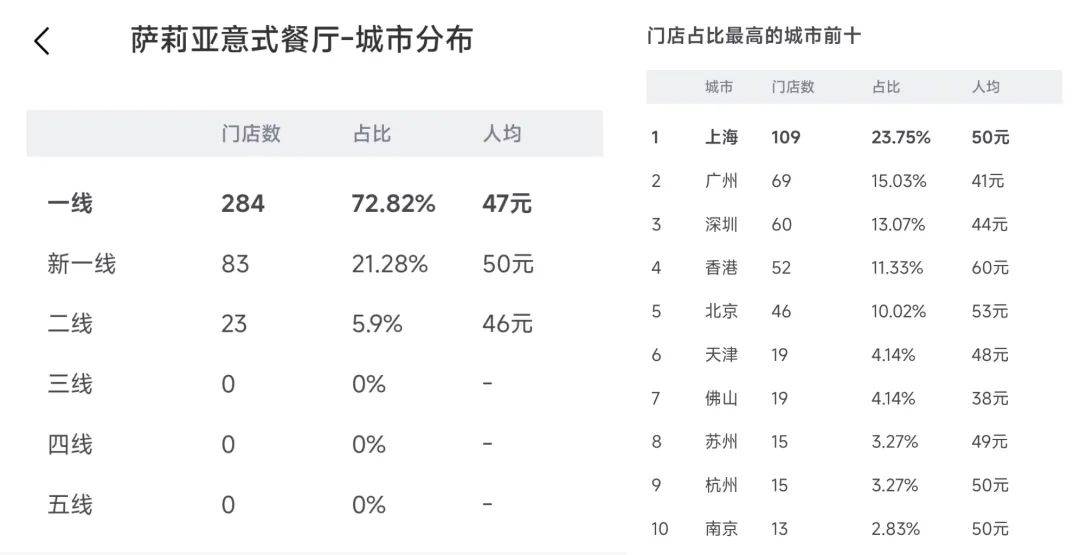
Task: Open the 深圳 city row
Action: click(x=721, y=225)
